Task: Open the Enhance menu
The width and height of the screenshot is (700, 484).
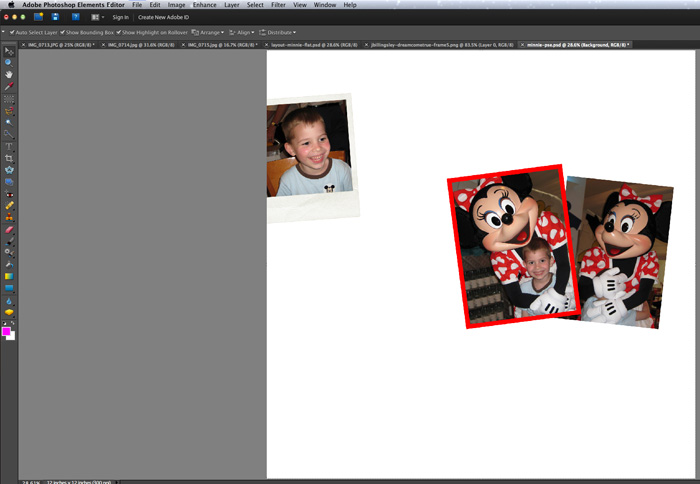Action: tap(204, 4)
